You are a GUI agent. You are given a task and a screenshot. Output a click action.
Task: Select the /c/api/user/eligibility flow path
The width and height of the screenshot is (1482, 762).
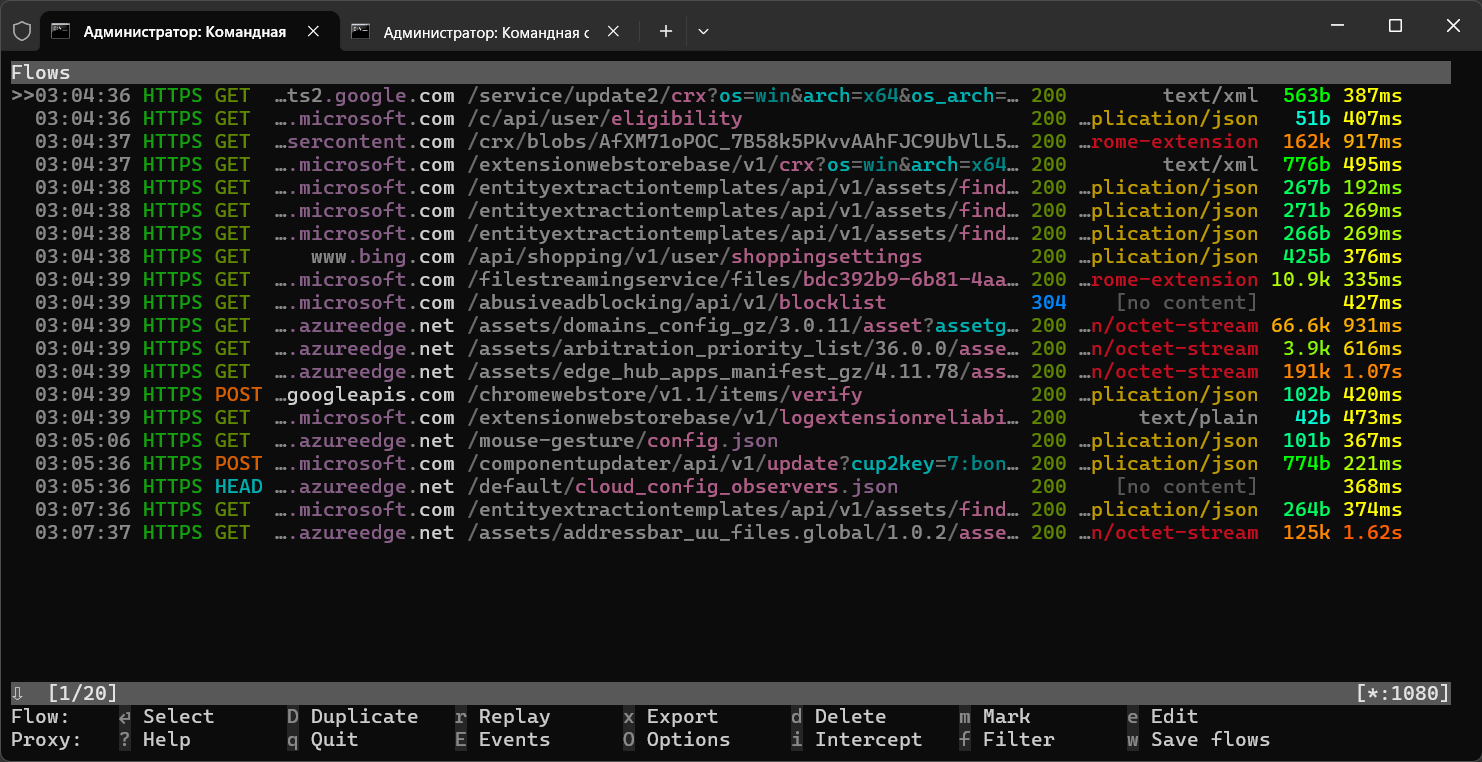(605, 119)
